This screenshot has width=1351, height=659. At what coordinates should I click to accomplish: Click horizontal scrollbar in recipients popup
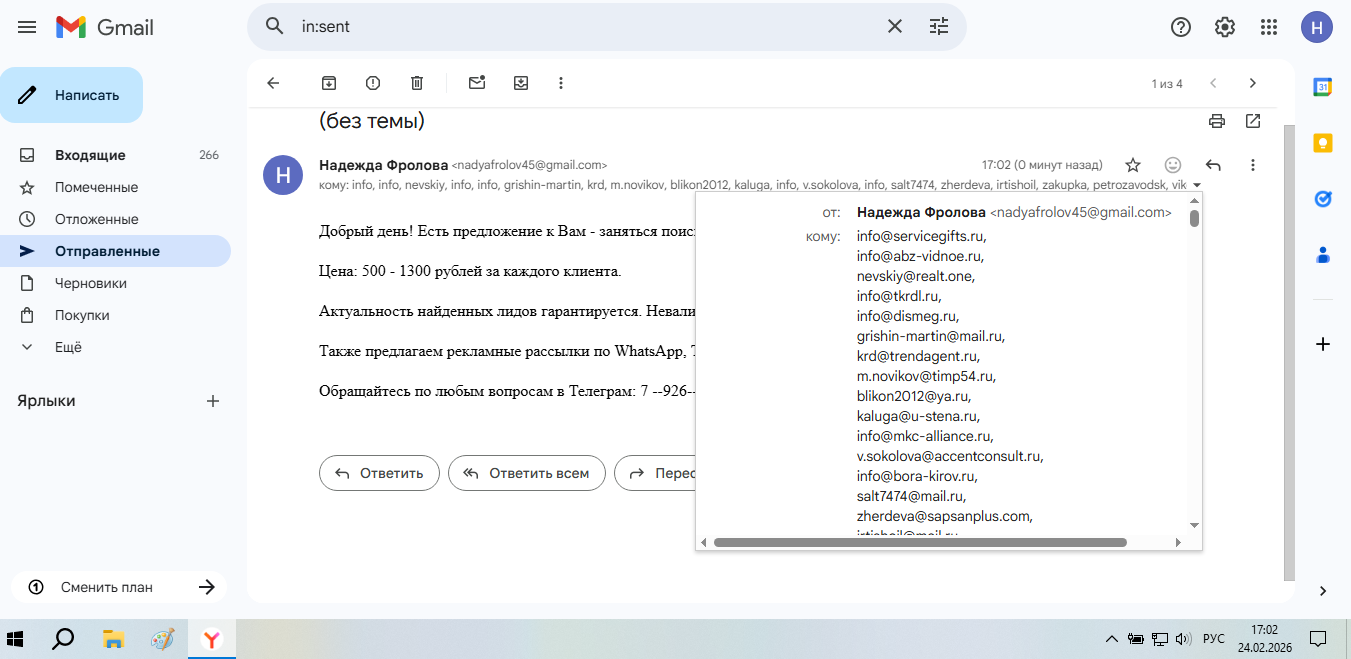[x=920, y=542]
